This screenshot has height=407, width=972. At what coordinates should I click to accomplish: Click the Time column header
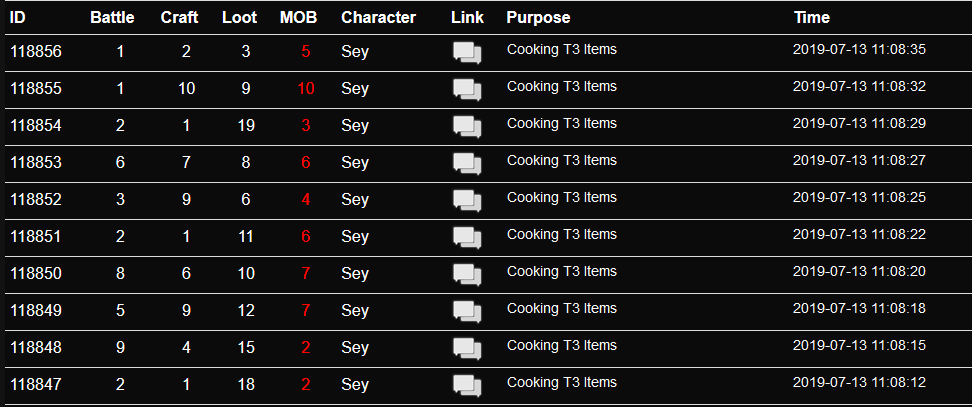811,18
